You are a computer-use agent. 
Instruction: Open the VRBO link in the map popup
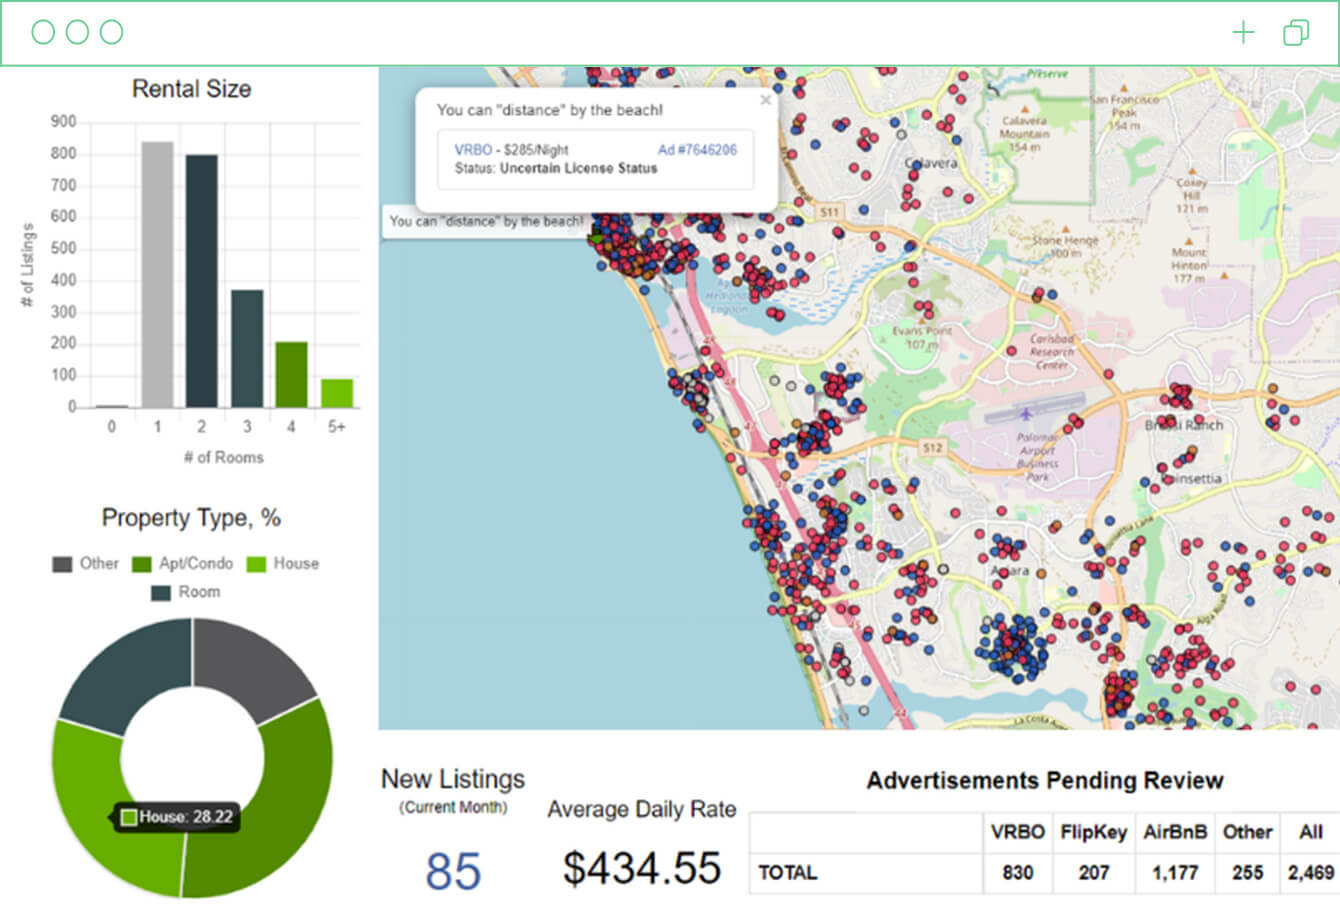pos(473,150)
